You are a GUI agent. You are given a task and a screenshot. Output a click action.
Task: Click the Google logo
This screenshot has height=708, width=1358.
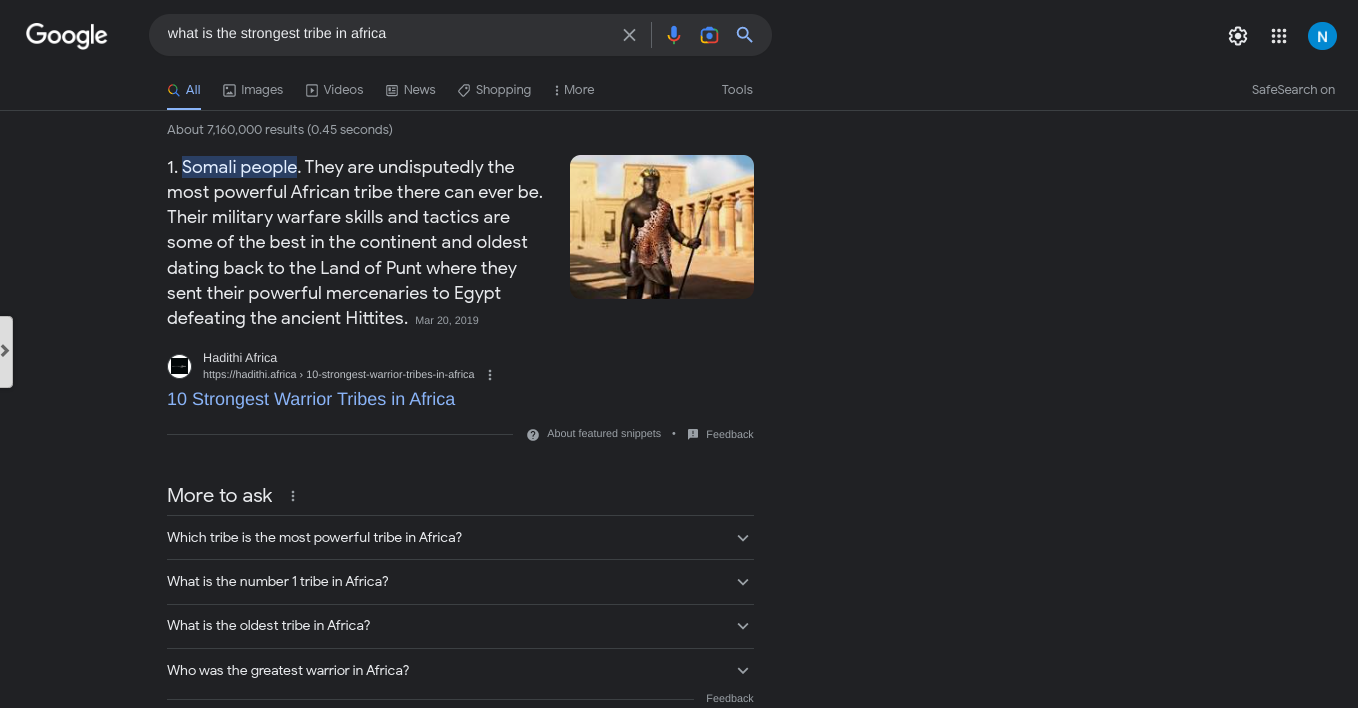tap(67, 35)
